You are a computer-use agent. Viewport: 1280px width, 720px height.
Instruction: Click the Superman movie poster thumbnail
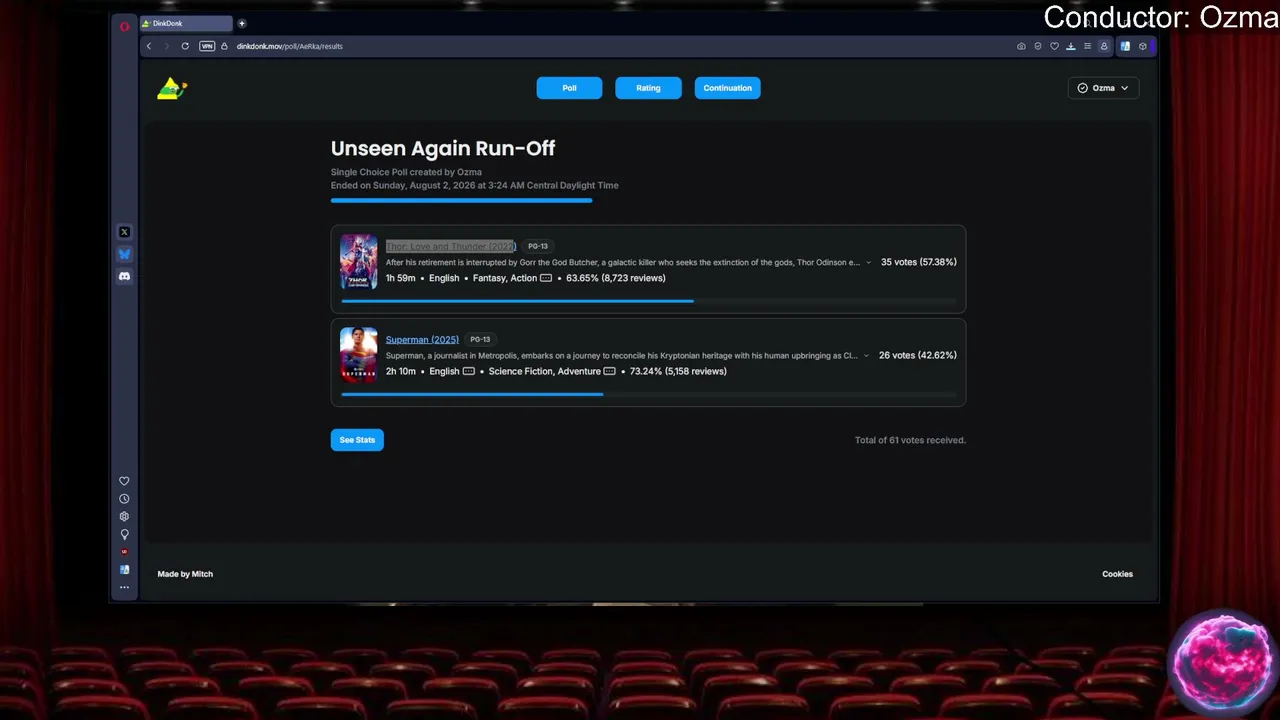[359, 355]
